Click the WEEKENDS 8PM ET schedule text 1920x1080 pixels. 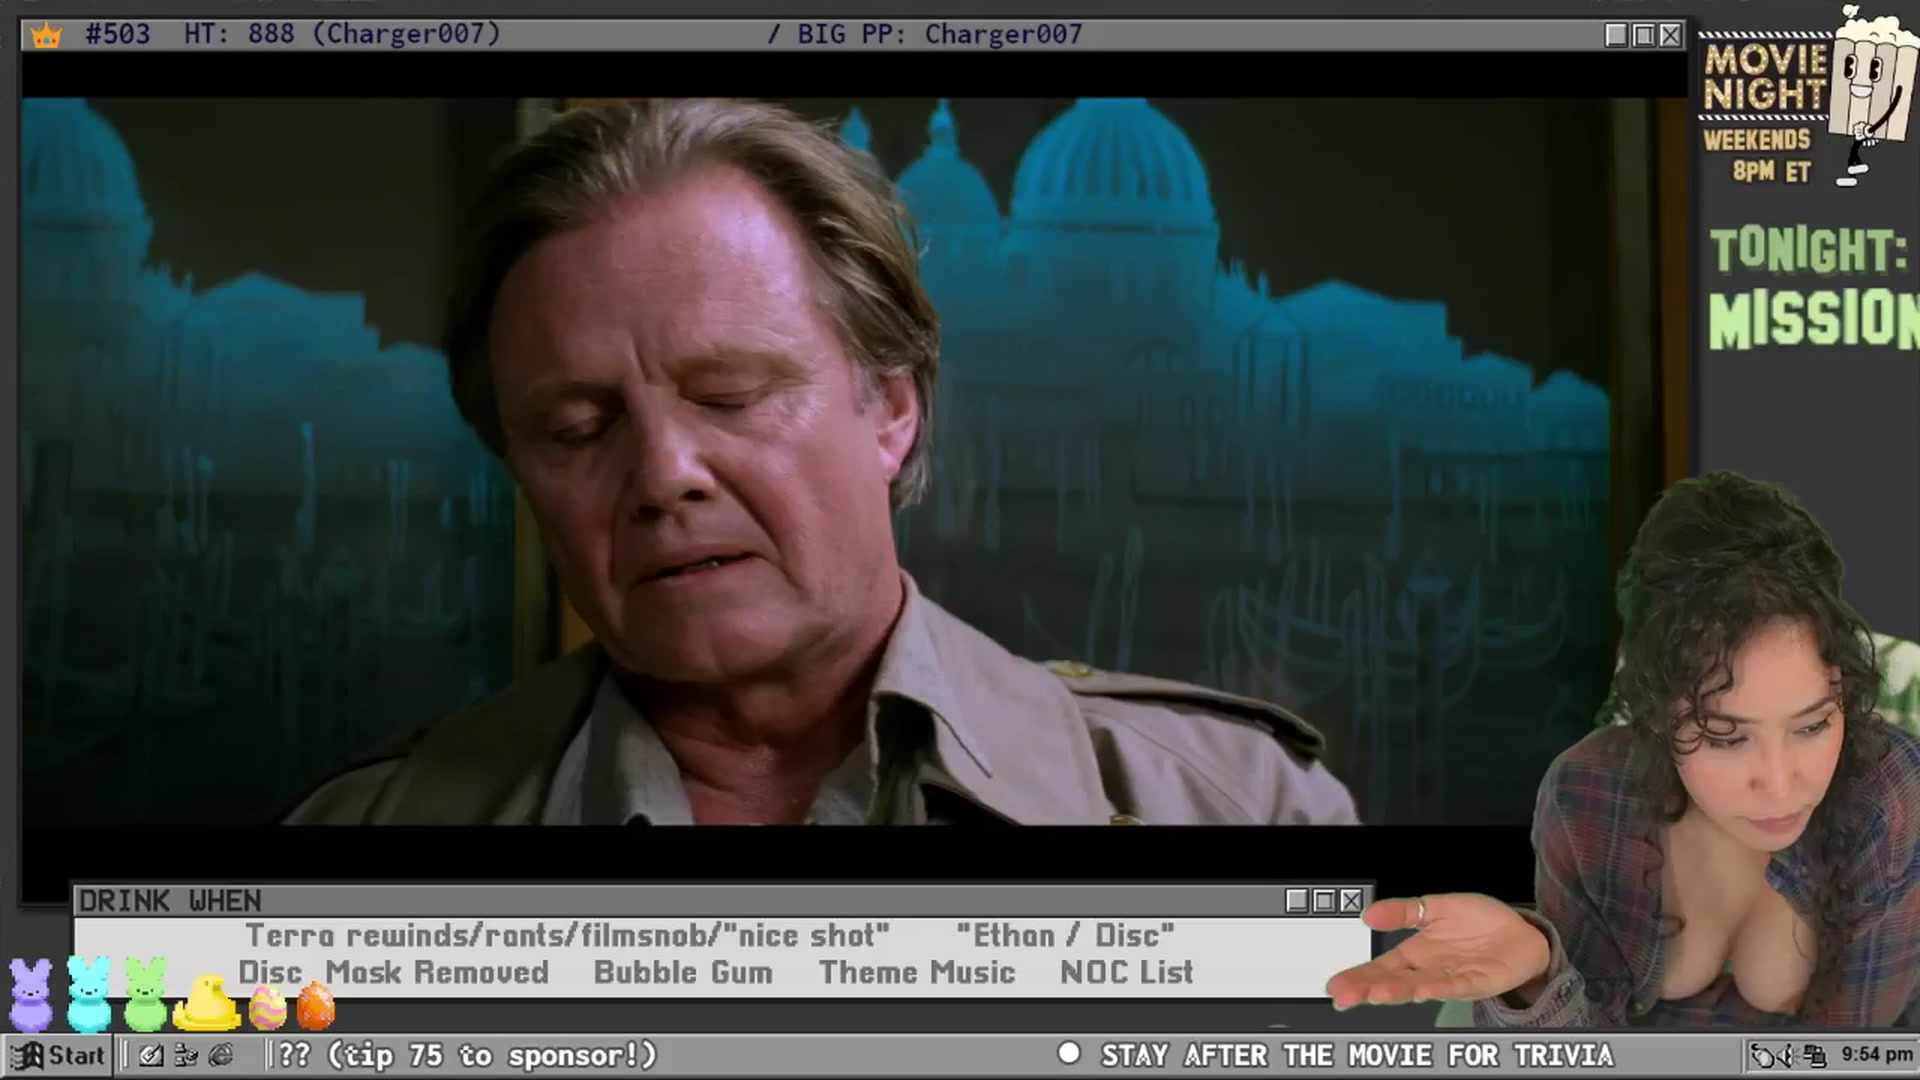click(x=1760, y=156)
